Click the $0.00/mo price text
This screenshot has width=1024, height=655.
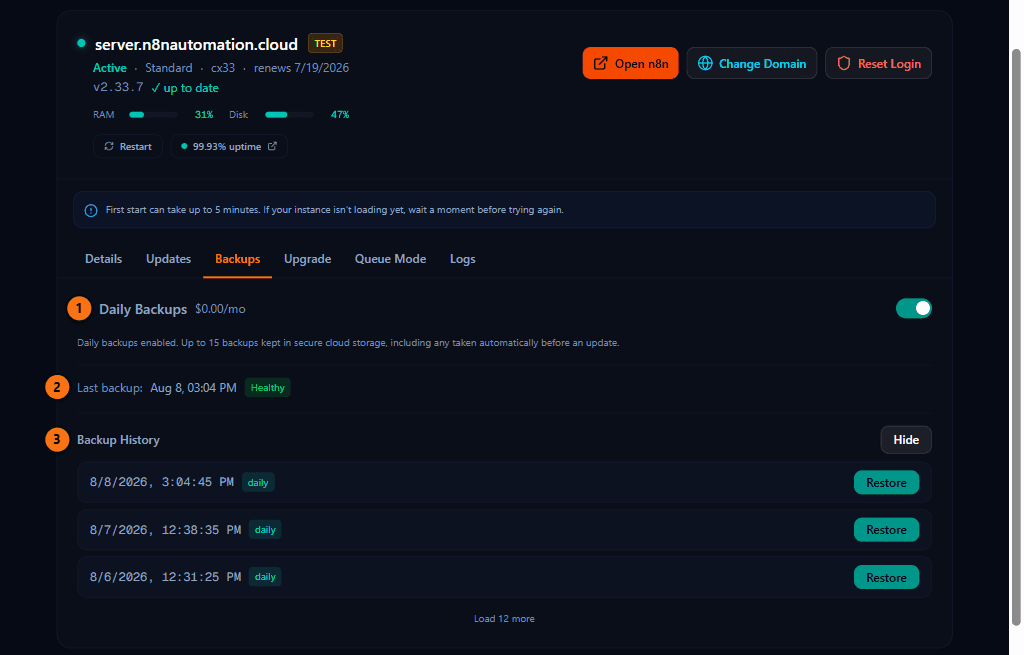click(x=220, y=309)
